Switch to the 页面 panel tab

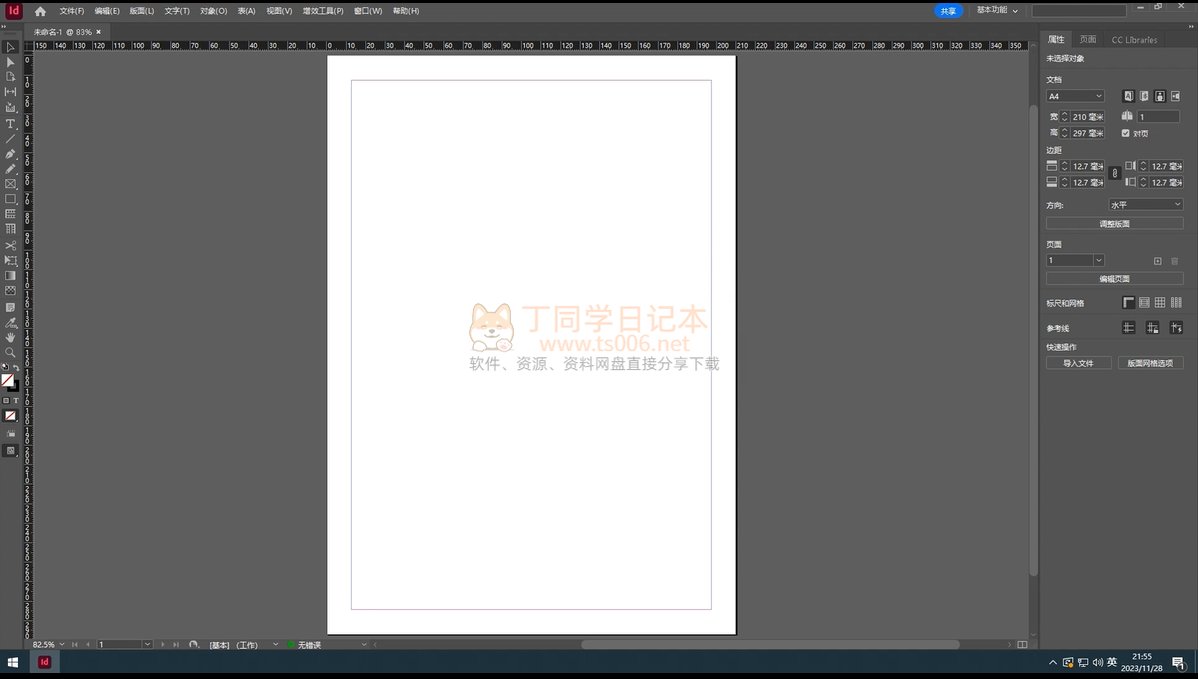tap(1087, 39)
